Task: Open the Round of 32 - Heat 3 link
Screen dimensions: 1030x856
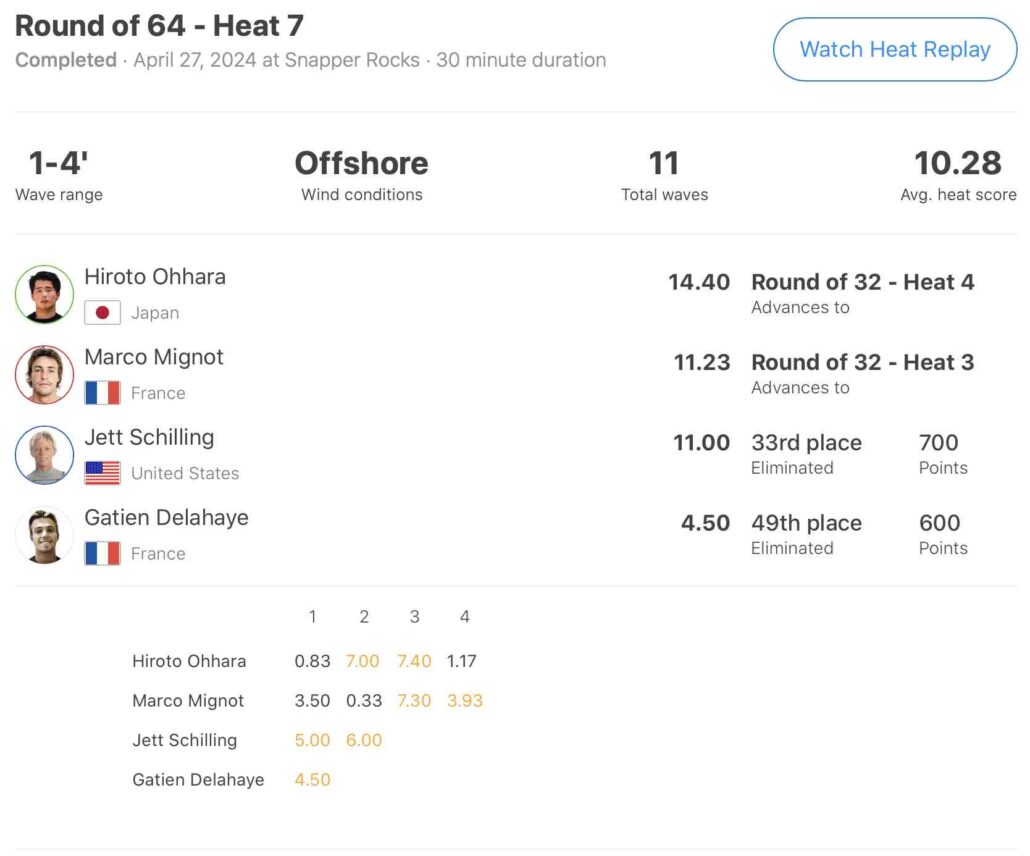Action: pos(862,362)
